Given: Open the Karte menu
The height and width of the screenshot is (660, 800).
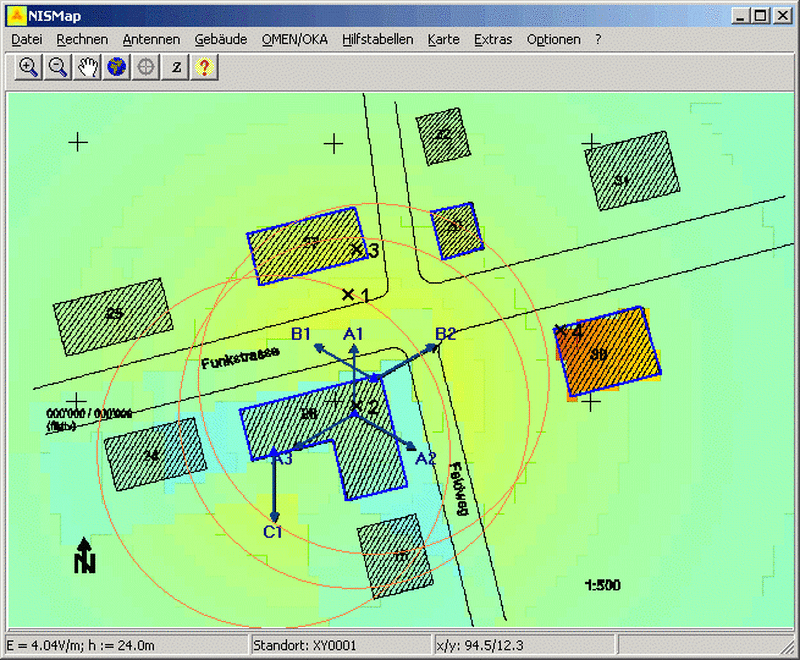Looking at the screenshot, I should tap(443, 39).
